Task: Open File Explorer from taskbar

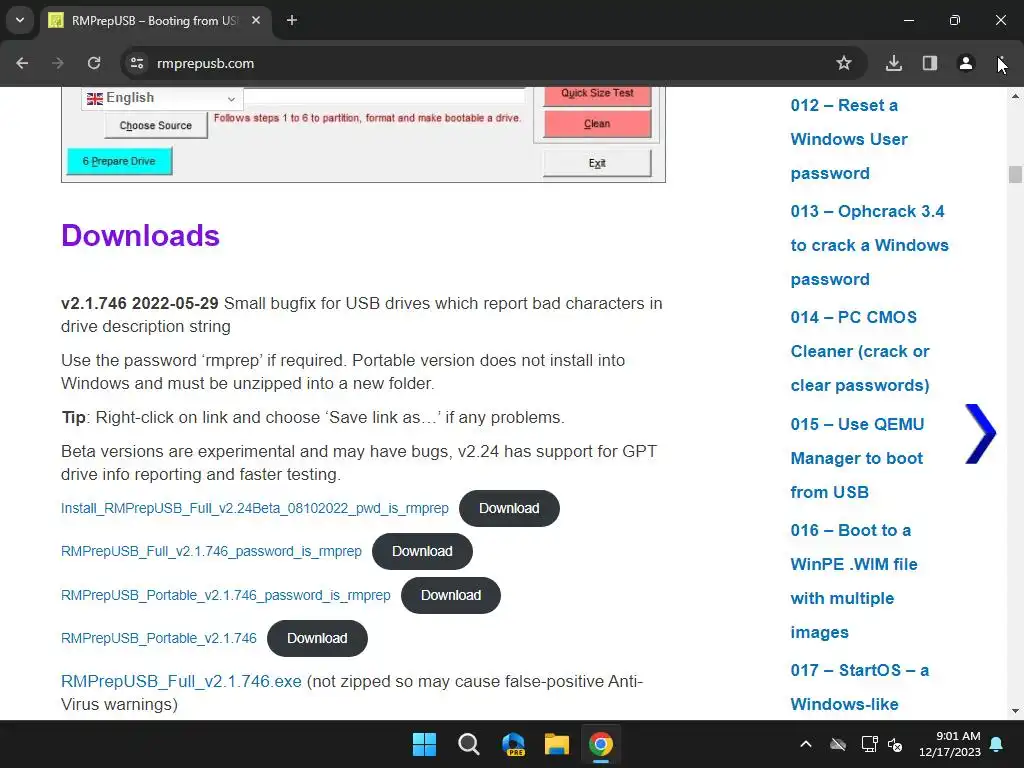Action: coord(557,744)
